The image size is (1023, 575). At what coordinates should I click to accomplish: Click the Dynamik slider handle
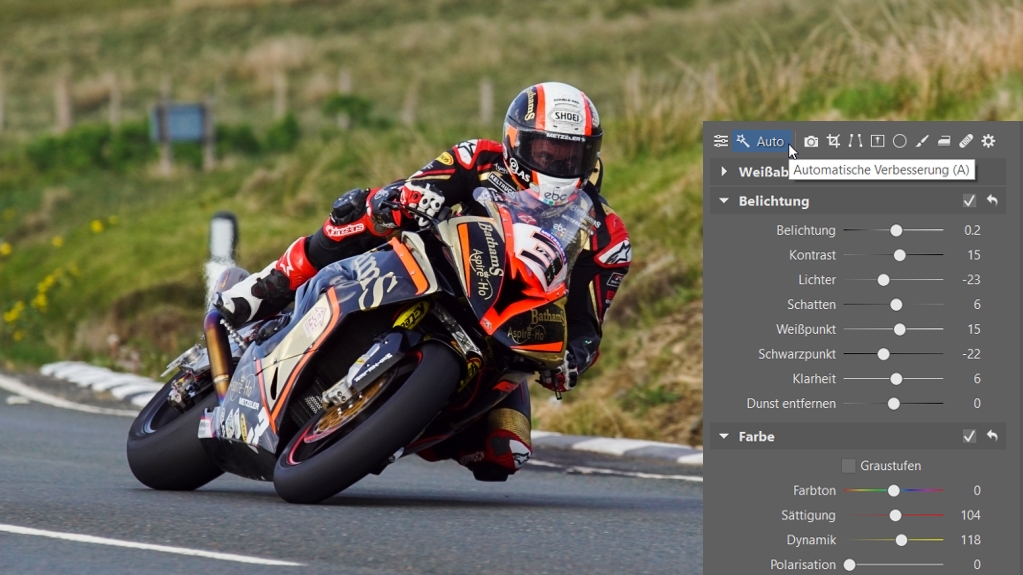point(901,540)
